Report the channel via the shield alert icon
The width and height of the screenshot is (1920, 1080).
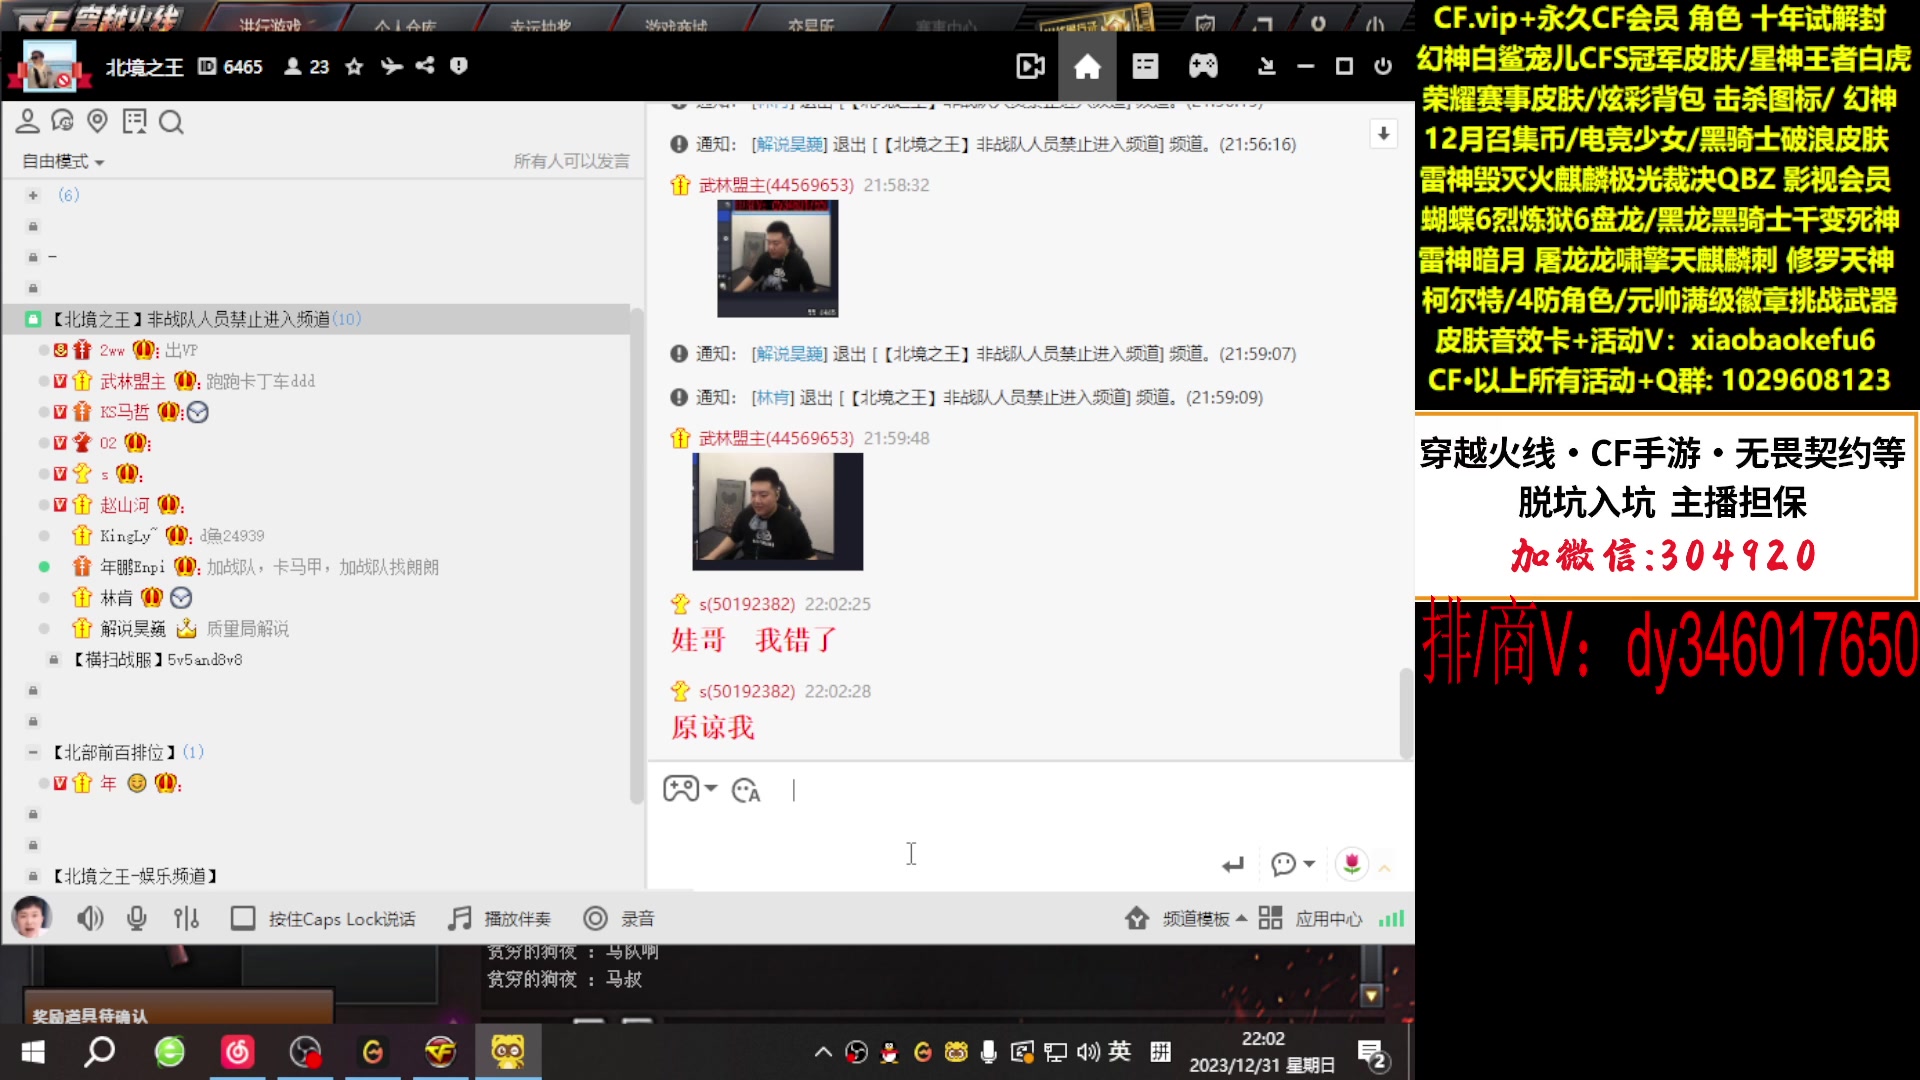pyautogui.click(x=459, y=66)
